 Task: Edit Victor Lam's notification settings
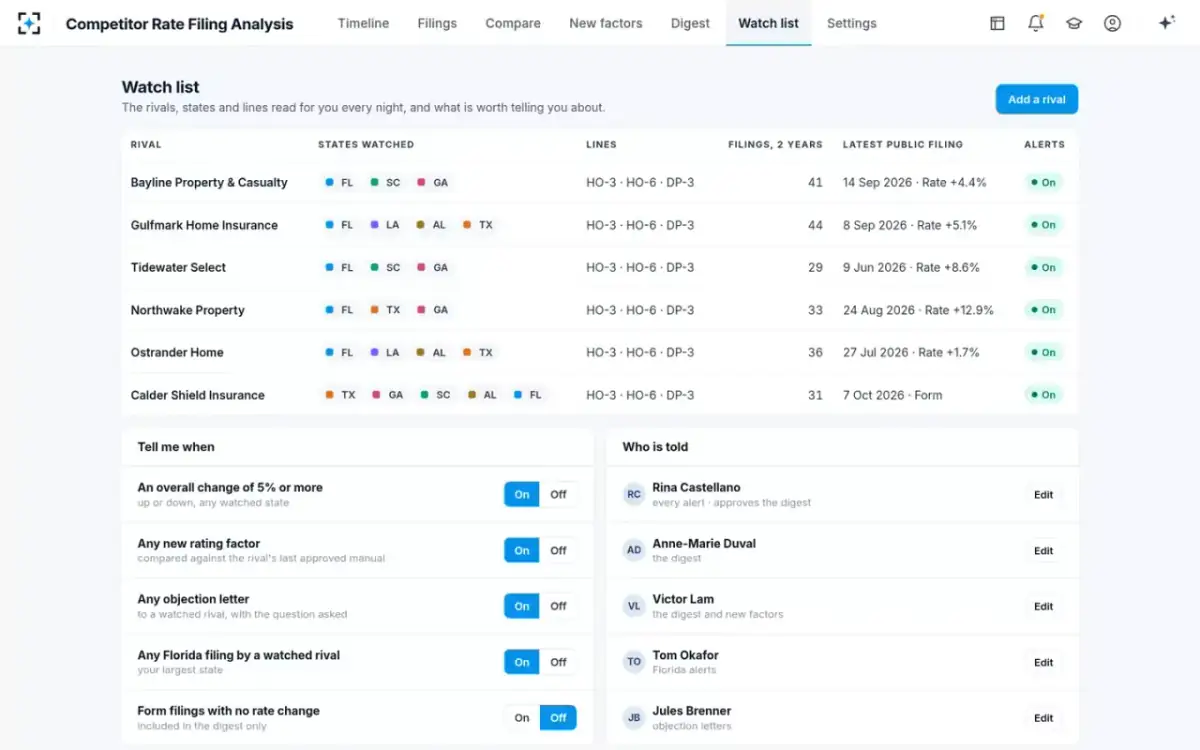tap(1043, 607)
